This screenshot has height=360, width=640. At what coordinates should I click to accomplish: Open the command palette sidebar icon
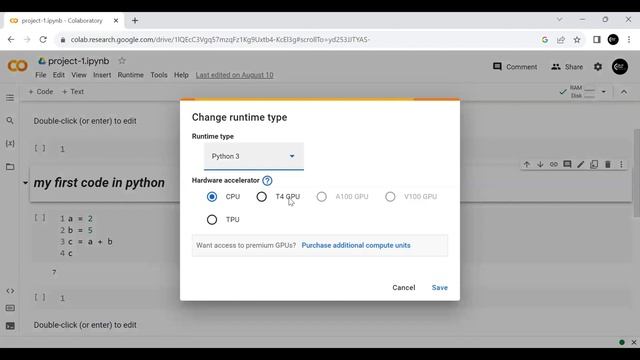pos(10,308)
